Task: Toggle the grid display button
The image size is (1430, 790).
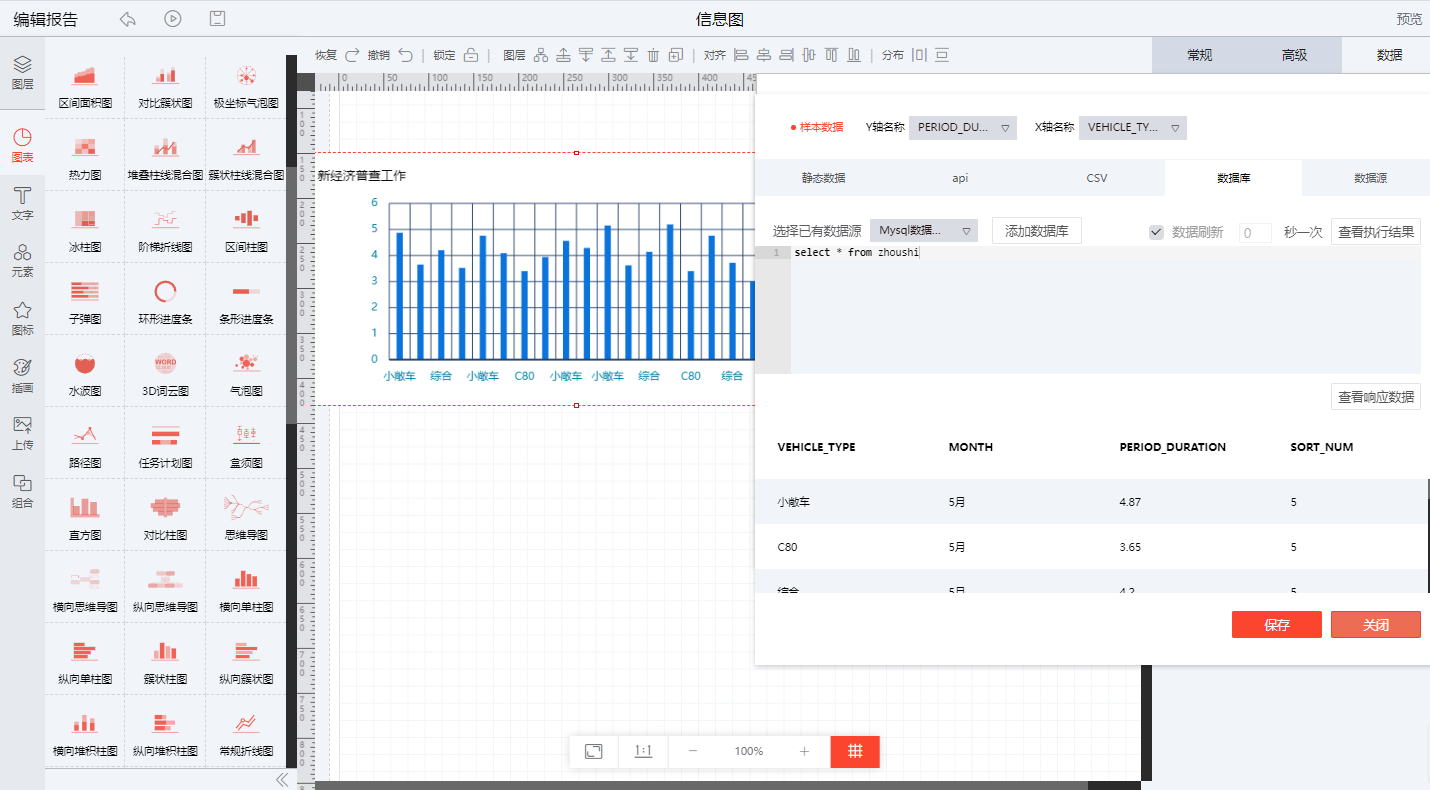Action: [855, 751]
